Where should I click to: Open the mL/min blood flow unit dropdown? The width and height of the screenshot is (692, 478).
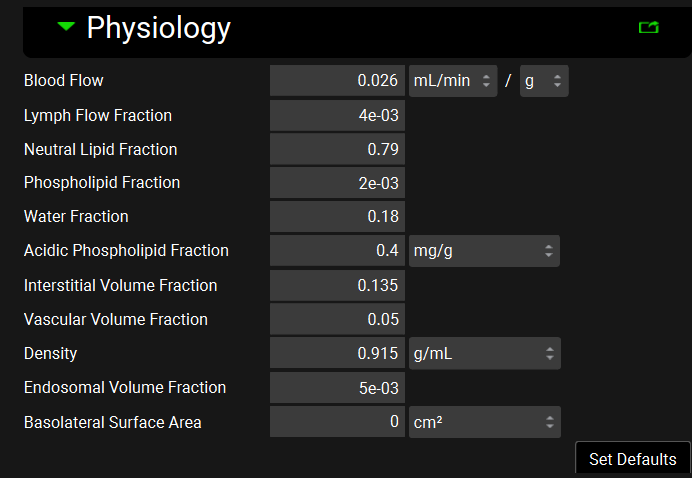coord(453,81)
